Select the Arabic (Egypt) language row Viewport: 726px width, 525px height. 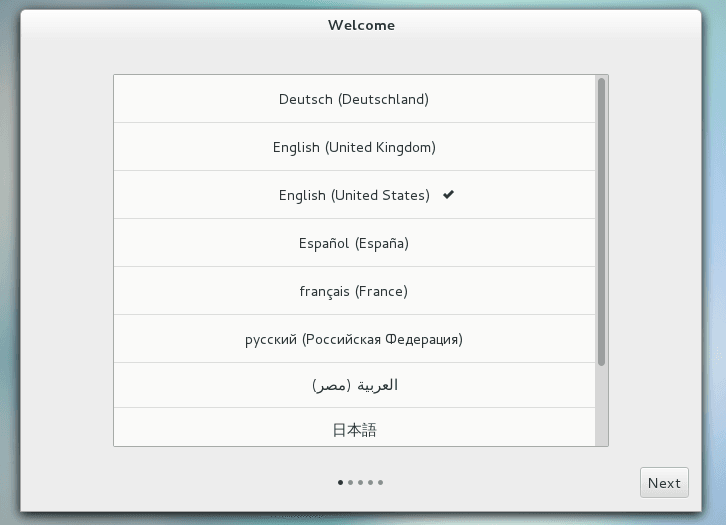354,385
